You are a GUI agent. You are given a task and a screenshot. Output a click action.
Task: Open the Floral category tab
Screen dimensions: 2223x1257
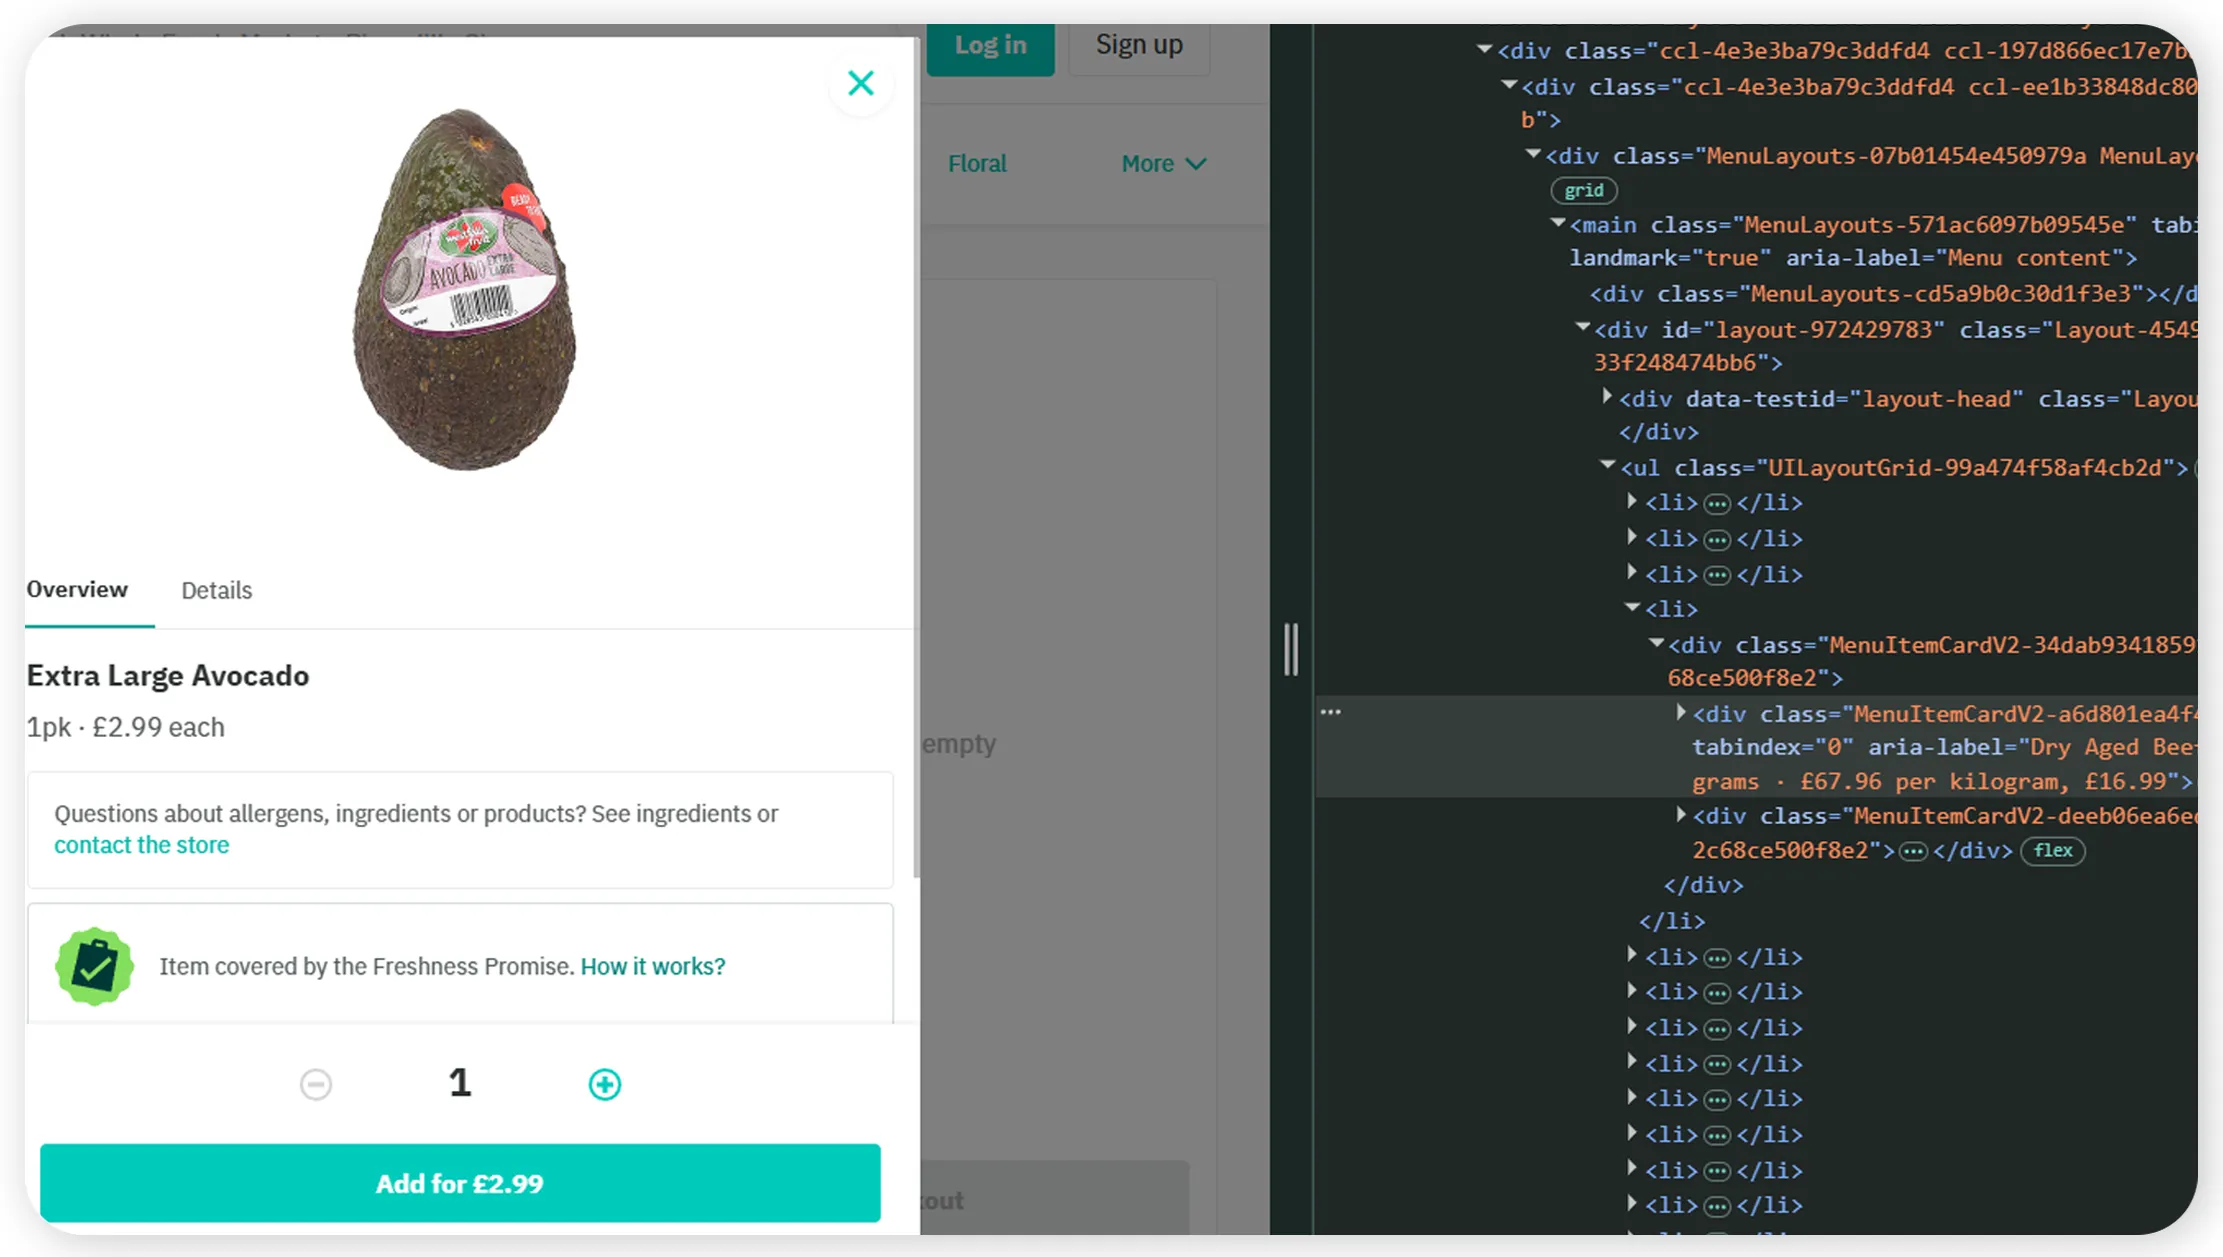[977, 163]
